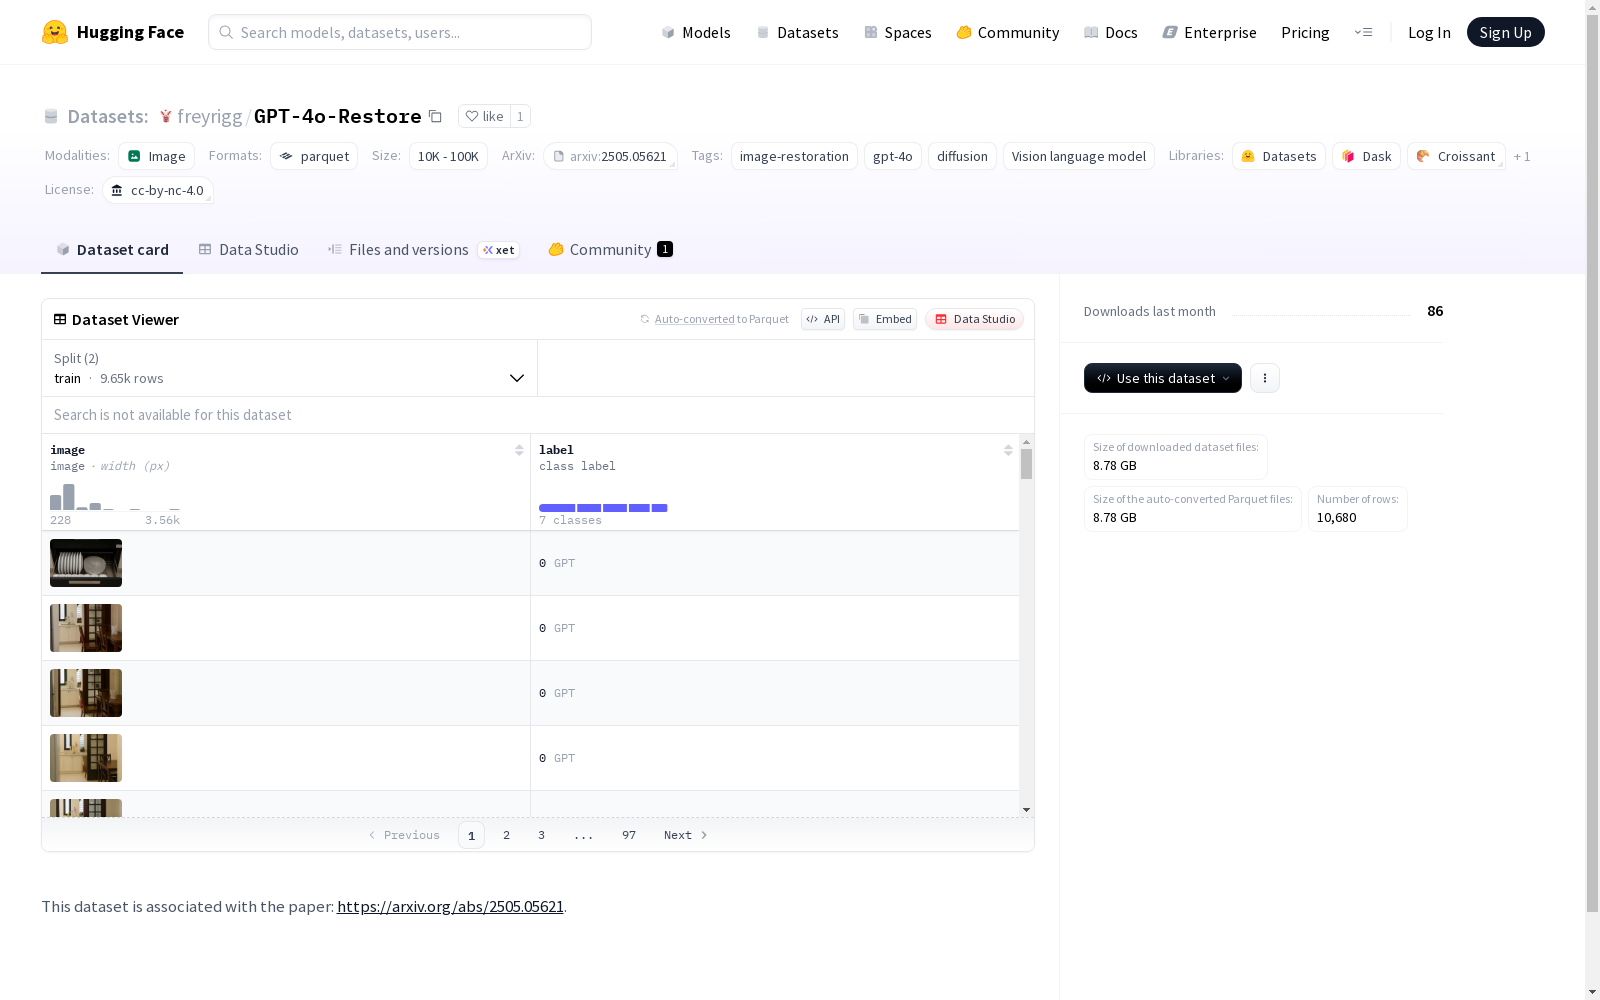Expand the Split train dropdown
Screen dimensions: 1600x1000
pos(289,368)
